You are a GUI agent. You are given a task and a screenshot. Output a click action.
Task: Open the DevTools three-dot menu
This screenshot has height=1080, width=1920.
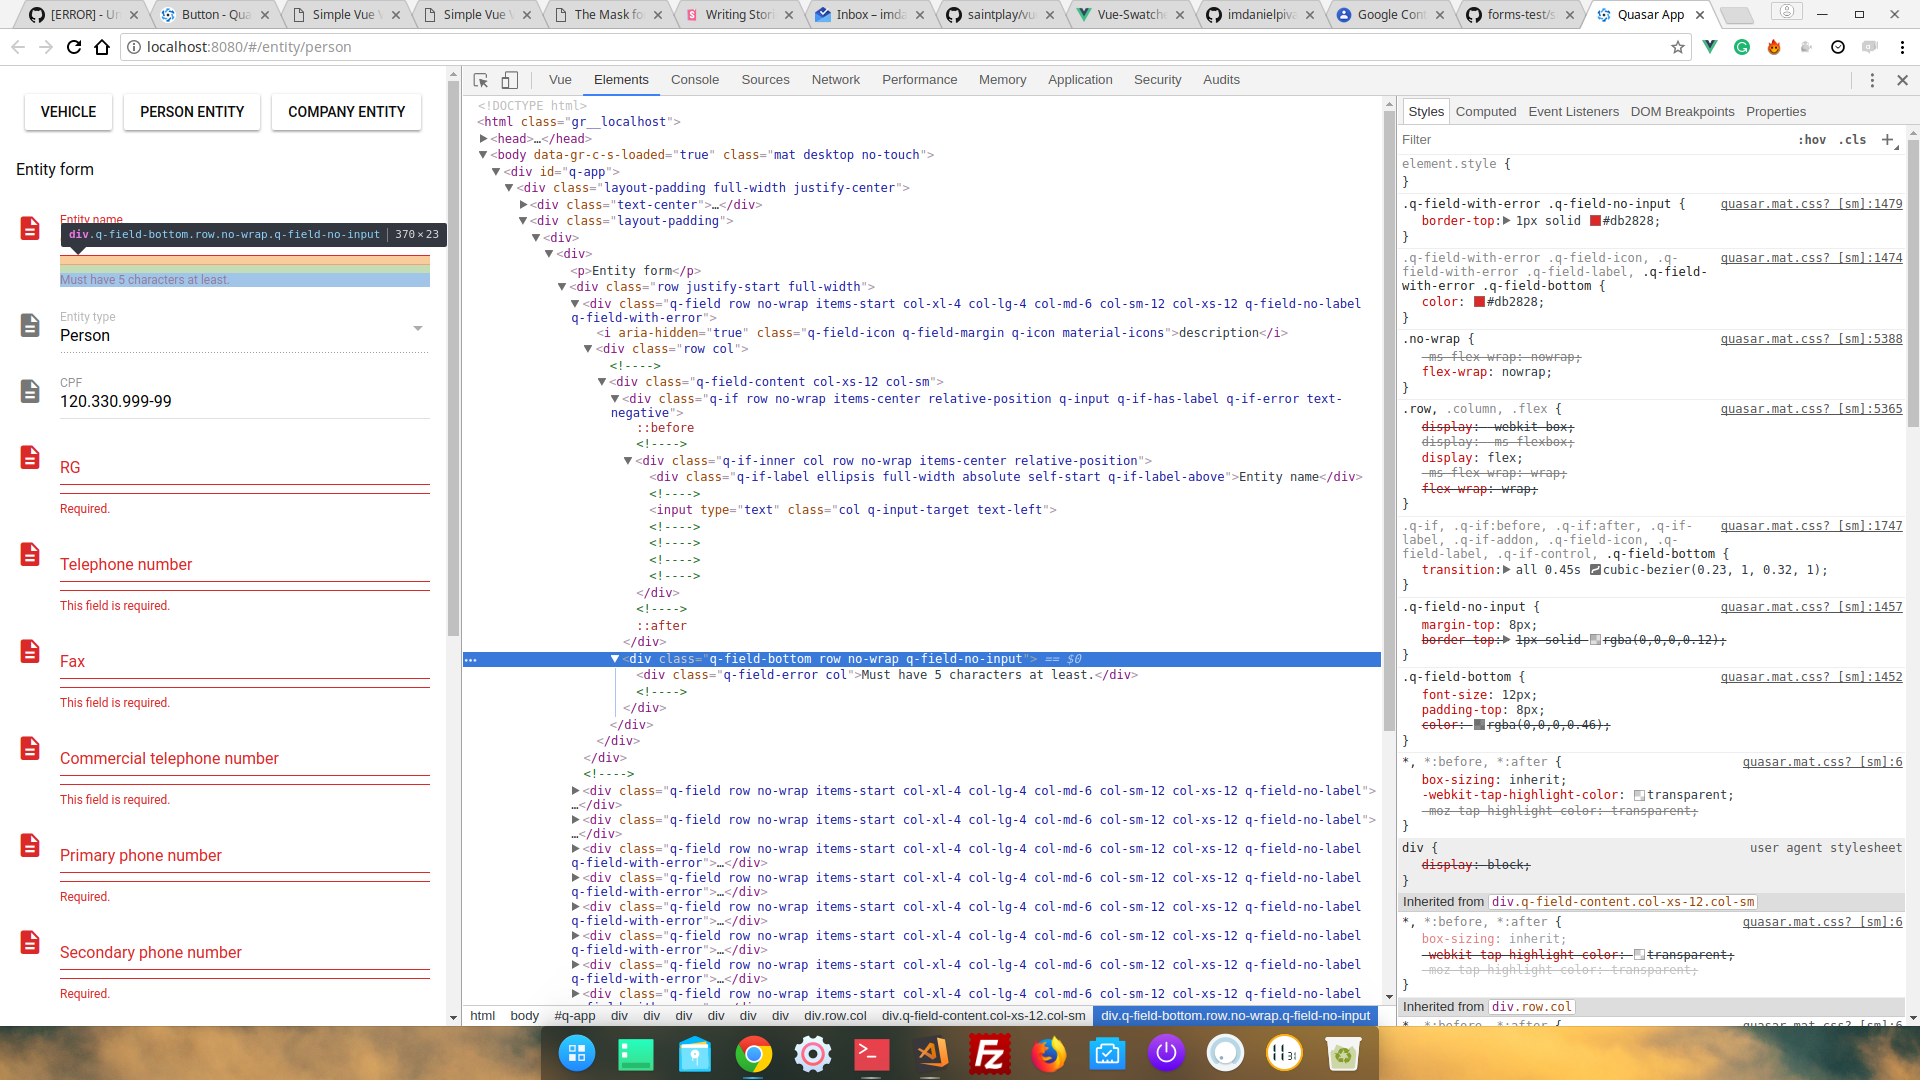[1871, 80]
